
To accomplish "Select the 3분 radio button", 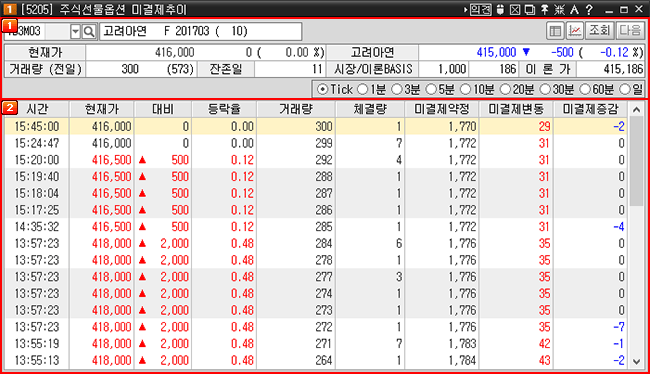I will 397,89.
